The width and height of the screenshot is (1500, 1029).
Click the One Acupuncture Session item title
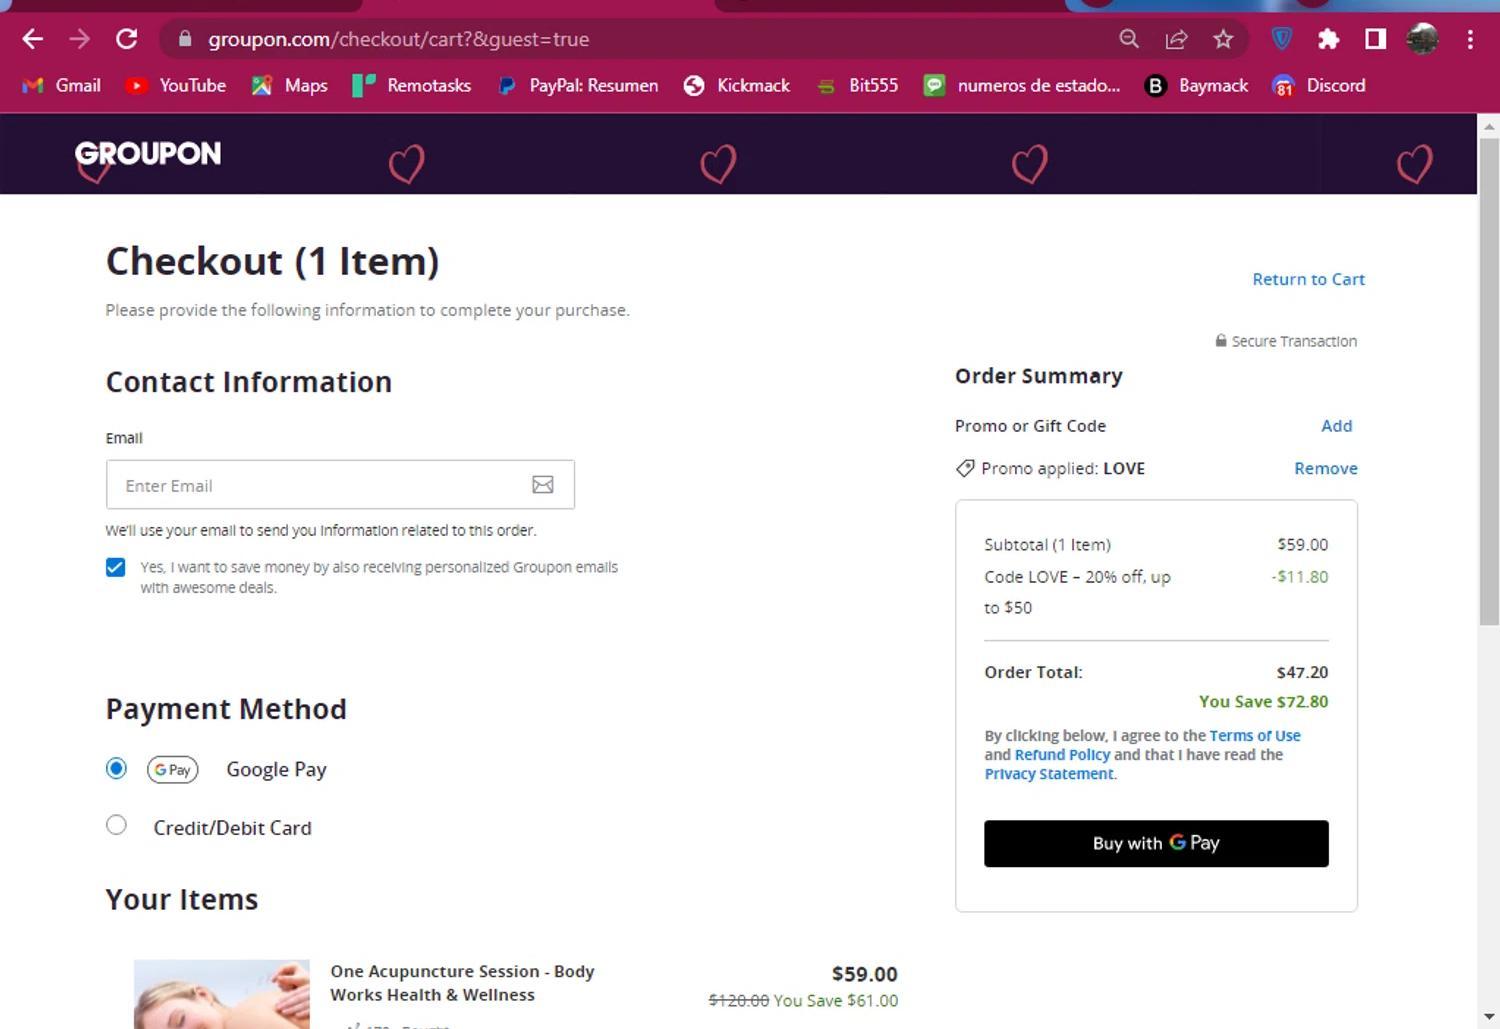pos(462,983)
